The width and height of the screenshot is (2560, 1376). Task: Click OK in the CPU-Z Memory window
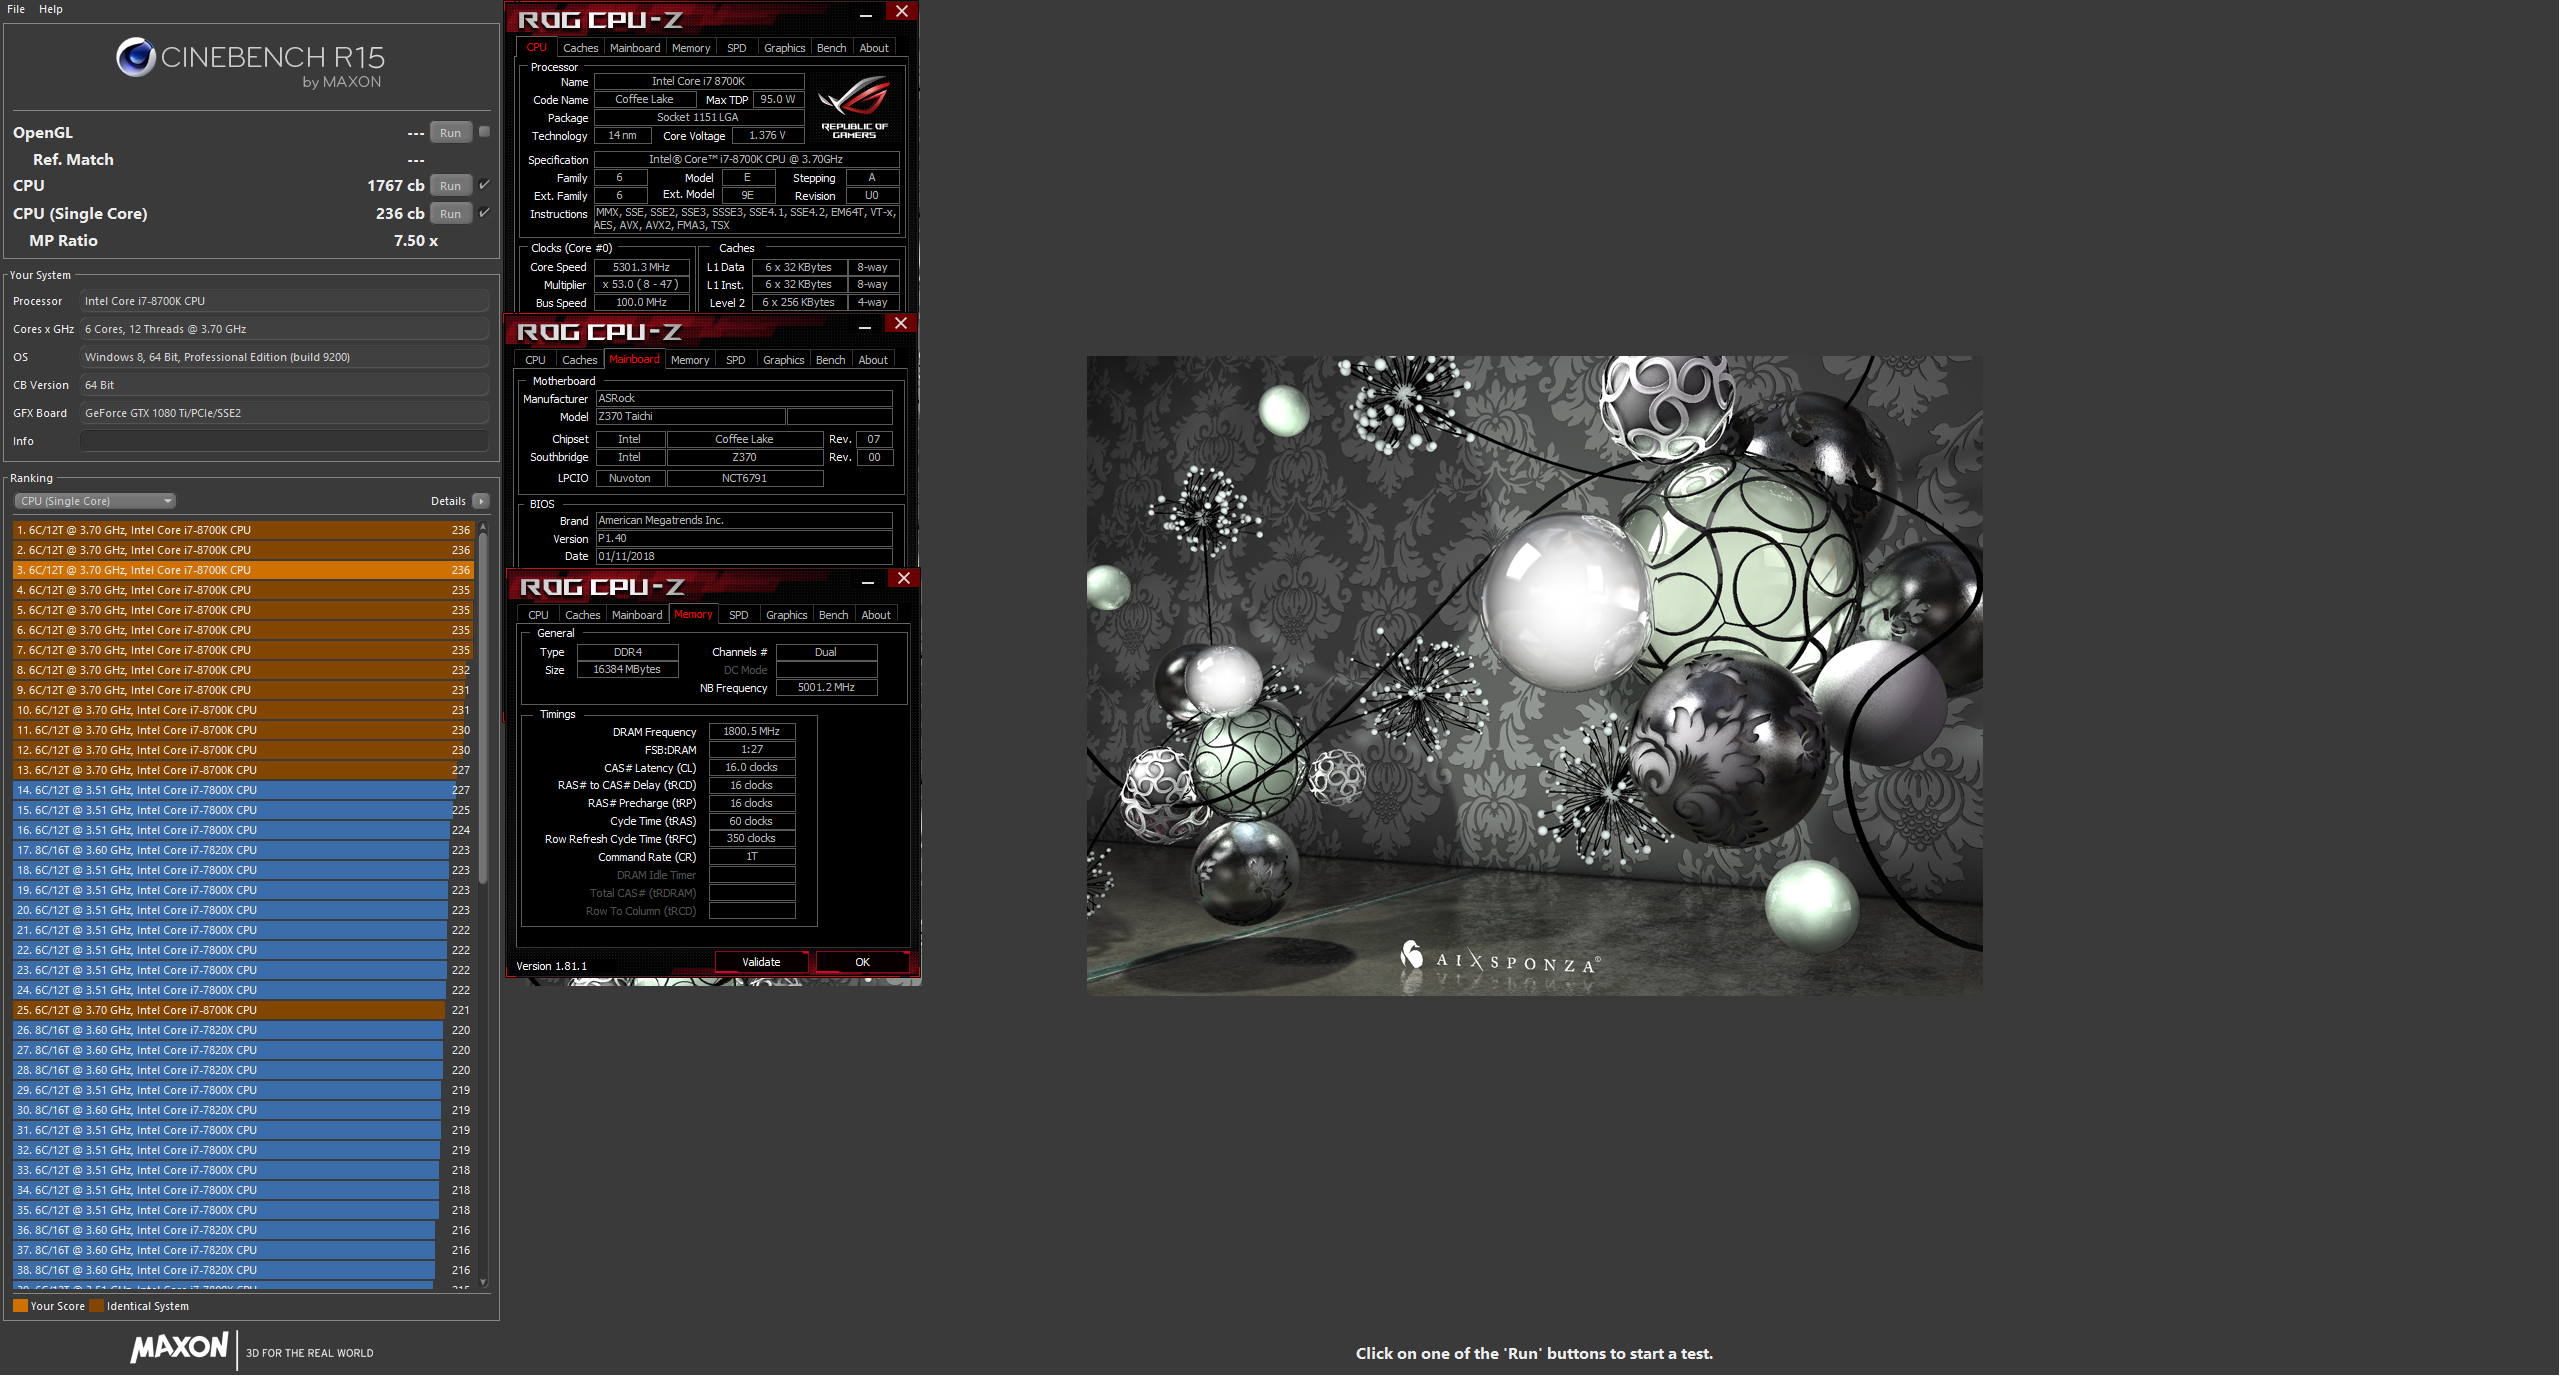tap(862, 962)
